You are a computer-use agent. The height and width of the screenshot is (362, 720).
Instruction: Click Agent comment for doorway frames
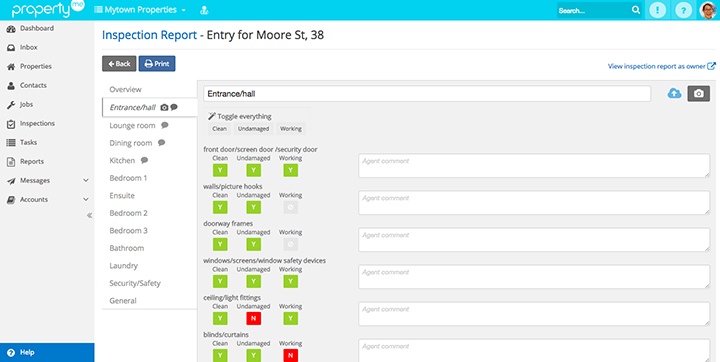534,240
